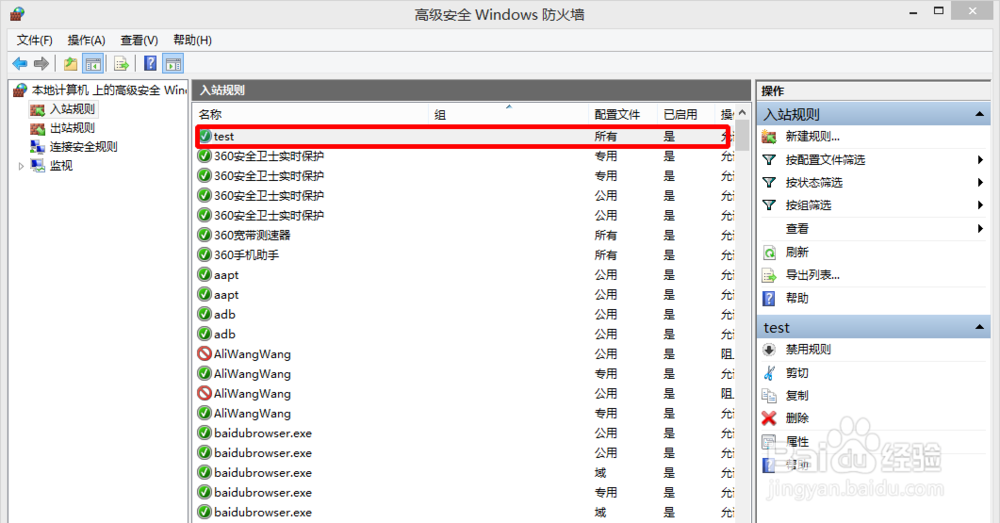The width and height of the screenshot is (1000, 523).
Task: Open the 按状态筛选 submenu arrow
Action: (980, 182)
